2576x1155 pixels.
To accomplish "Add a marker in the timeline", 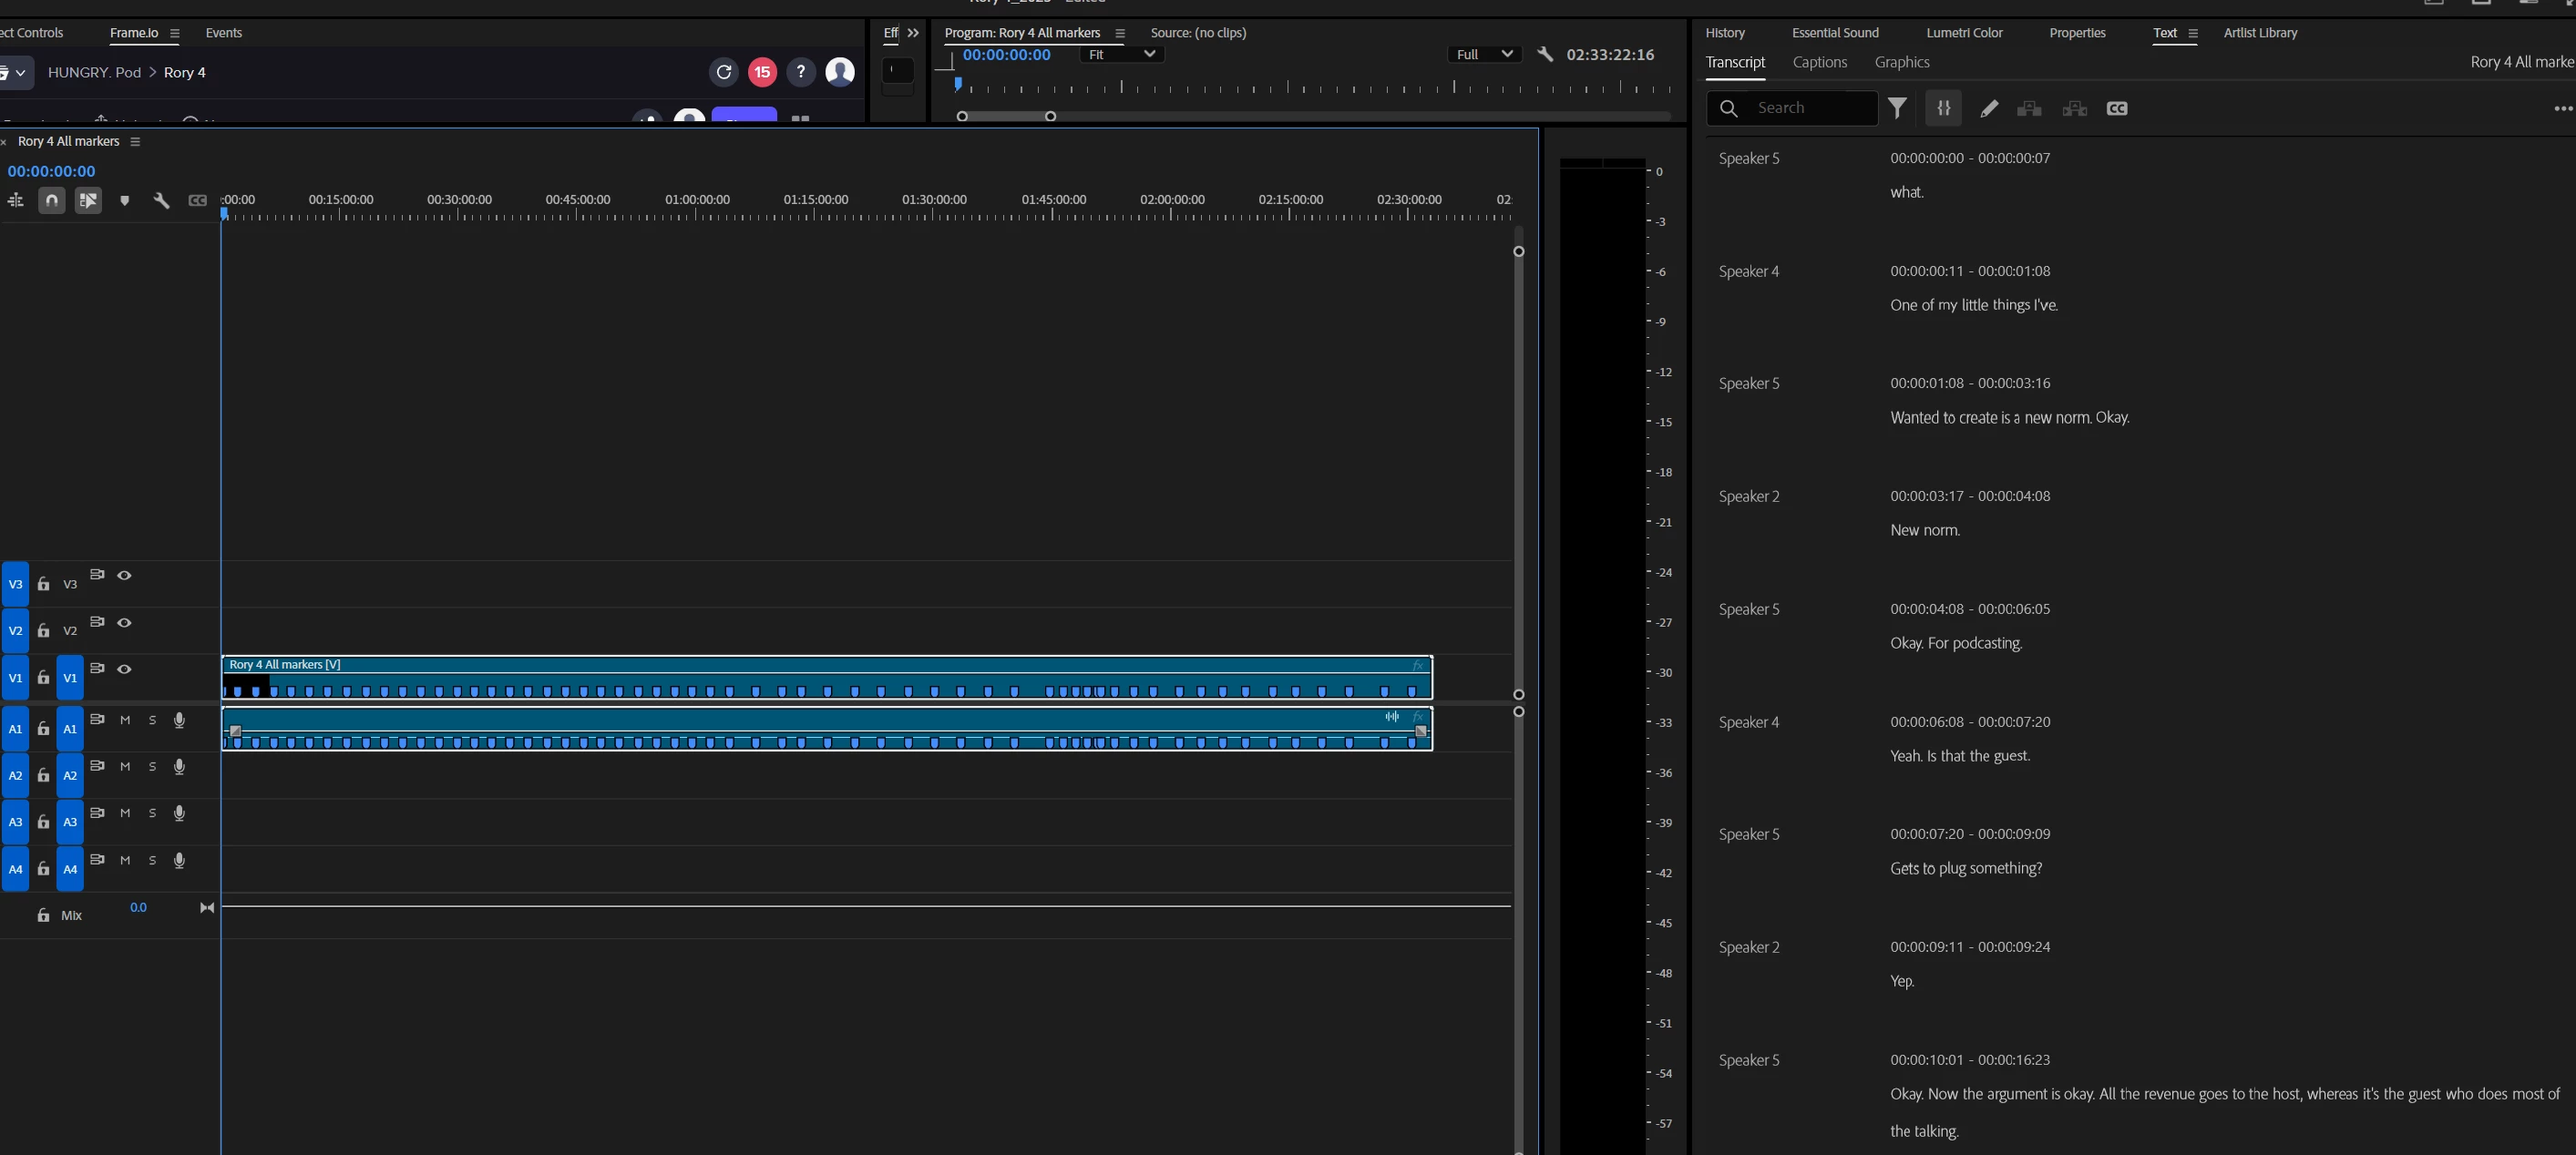I will 124,201.
